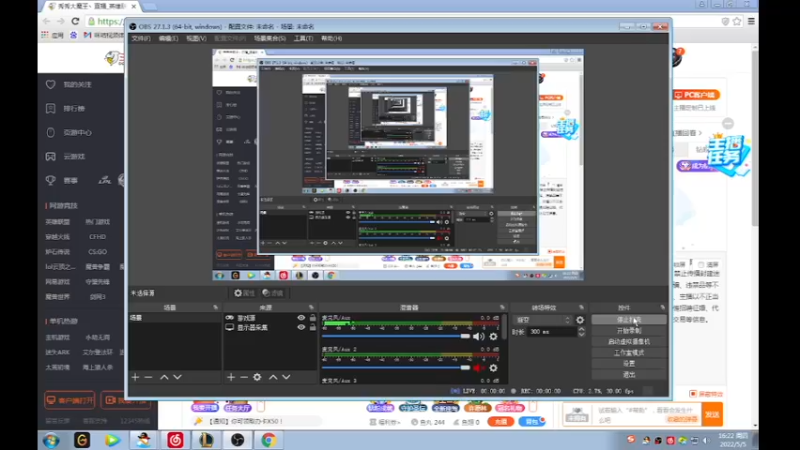
Task: Open gear settings for Mic/Aux 2 channel
Action: click(493, 367)
